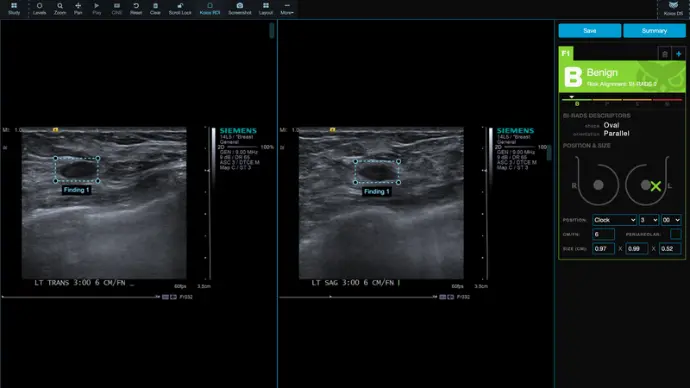Click the Benign assessment banner
Screen dimensions: 690x388
coord(622,77)
